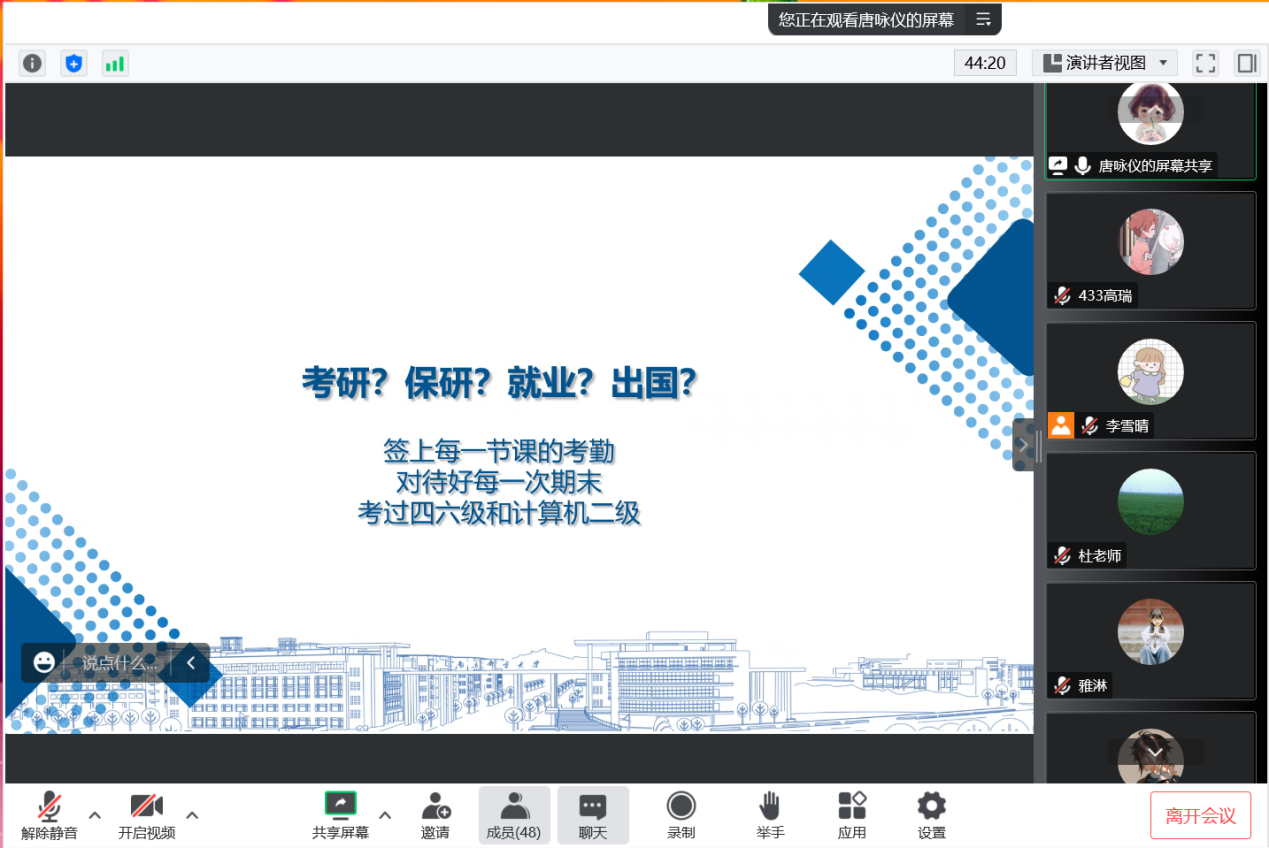
Task: Open the Chat panel
Action: 593,814
